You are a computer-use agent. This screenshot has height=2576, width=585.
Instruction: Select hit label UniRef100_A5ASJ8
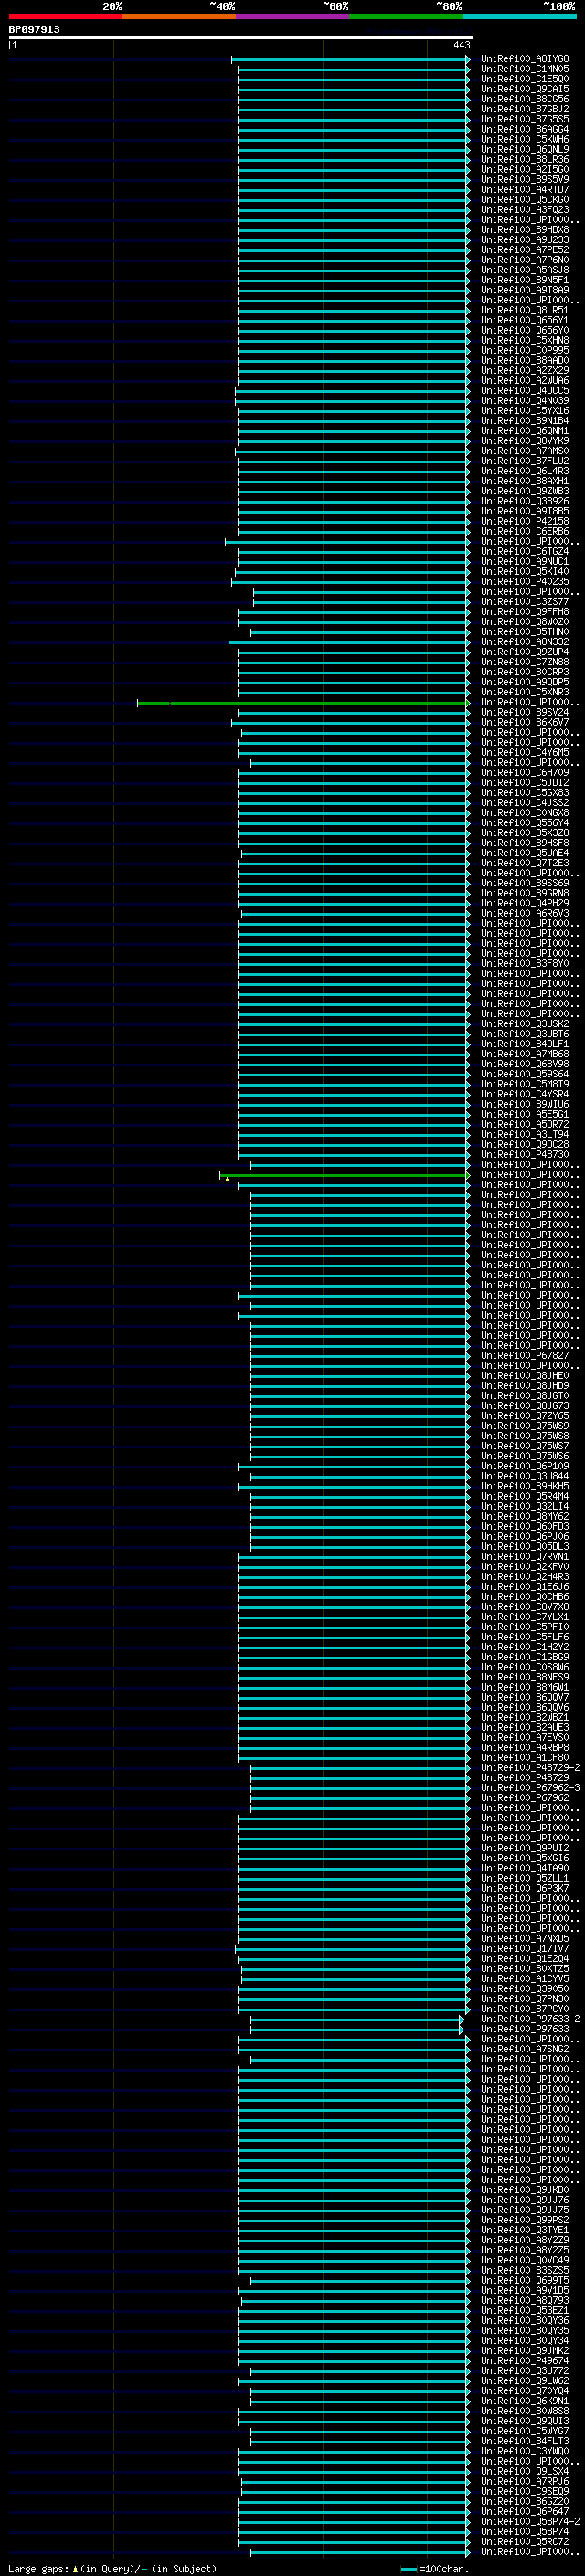(525, 270)
